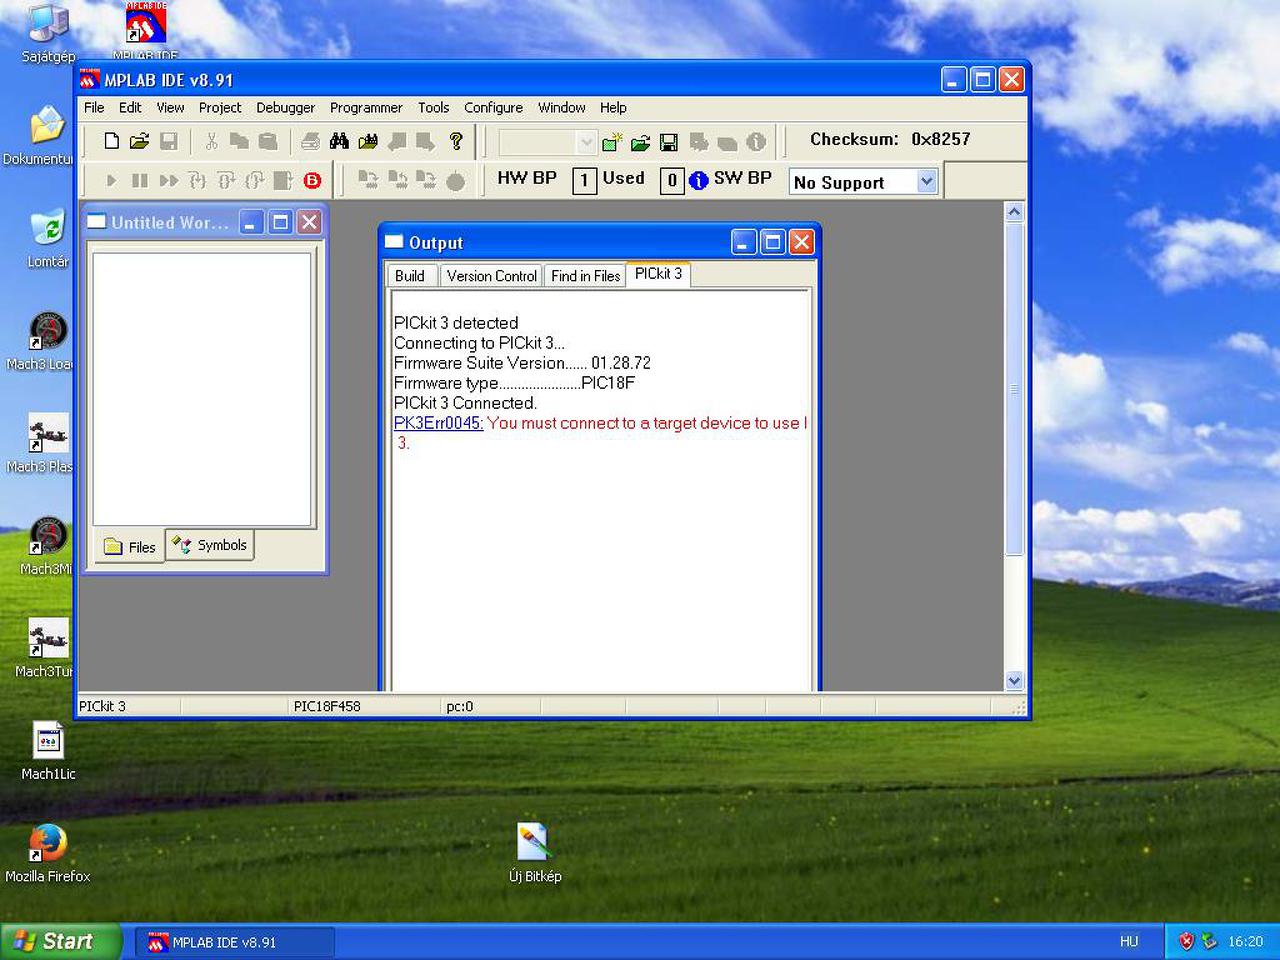Screen dimensions: 1280x960
Task: Open the Edit menu
Action: (x=130, y=108)
